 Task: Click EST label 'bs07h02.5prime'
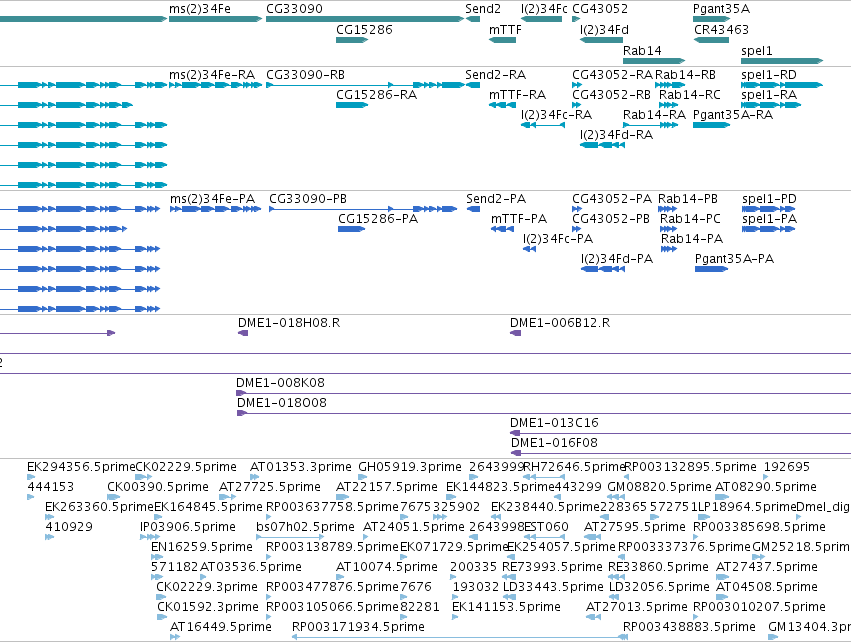pos(305,527)
